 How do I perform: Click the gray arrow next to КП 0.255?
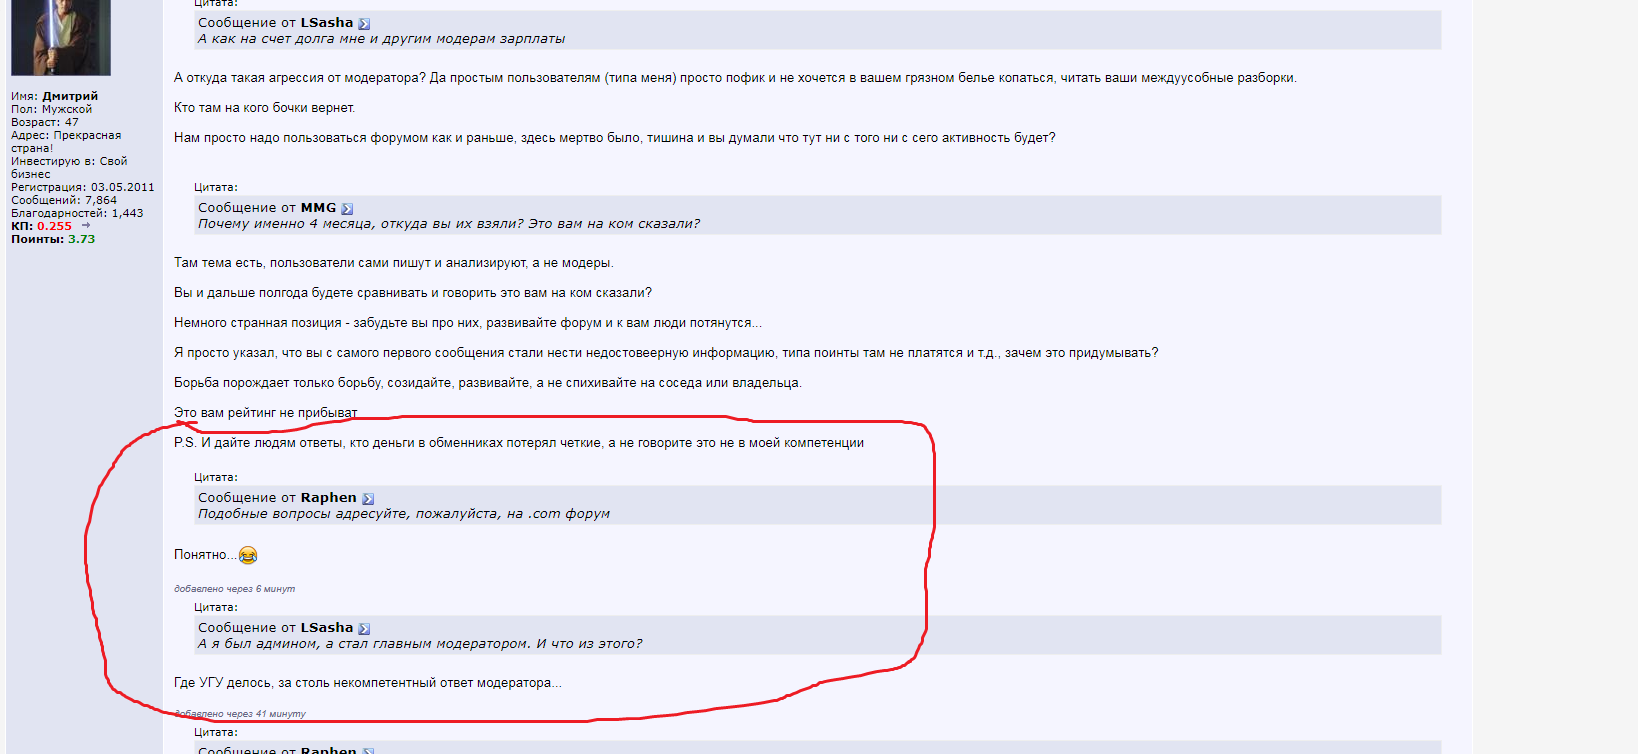tap(86, 226)
